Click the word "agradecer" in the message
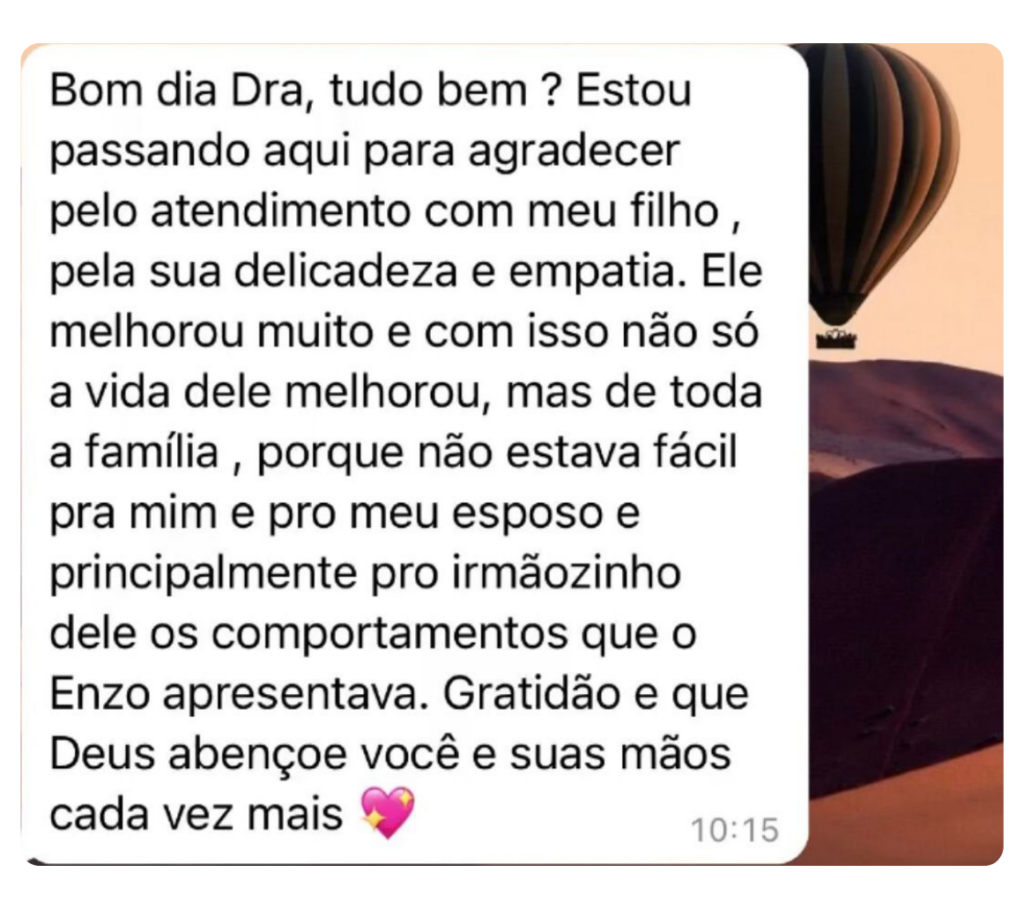Image resolution: width=1024 pixels, height=909 pixels. [x=575, y=152]
